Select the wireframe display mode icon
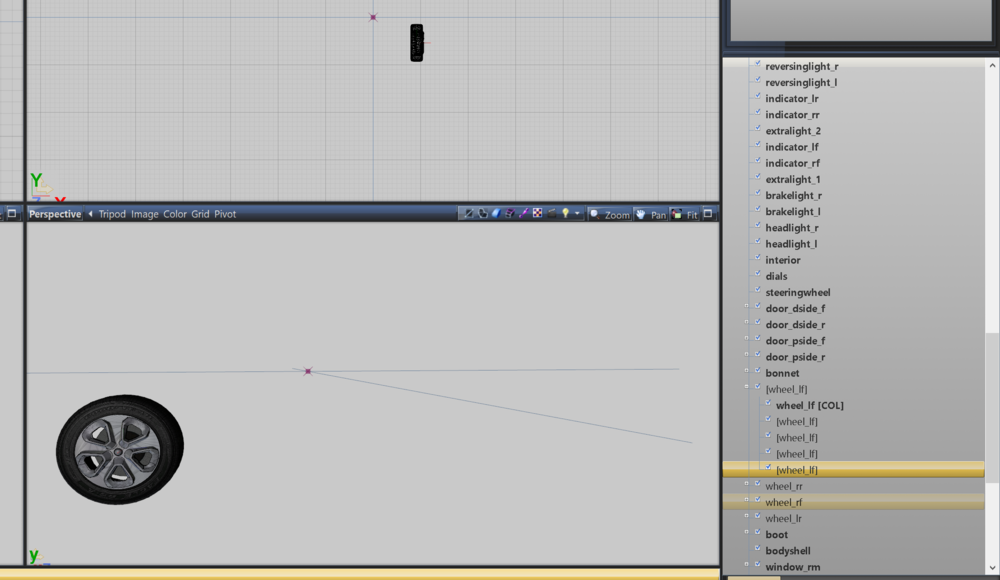 pos(469,214)
